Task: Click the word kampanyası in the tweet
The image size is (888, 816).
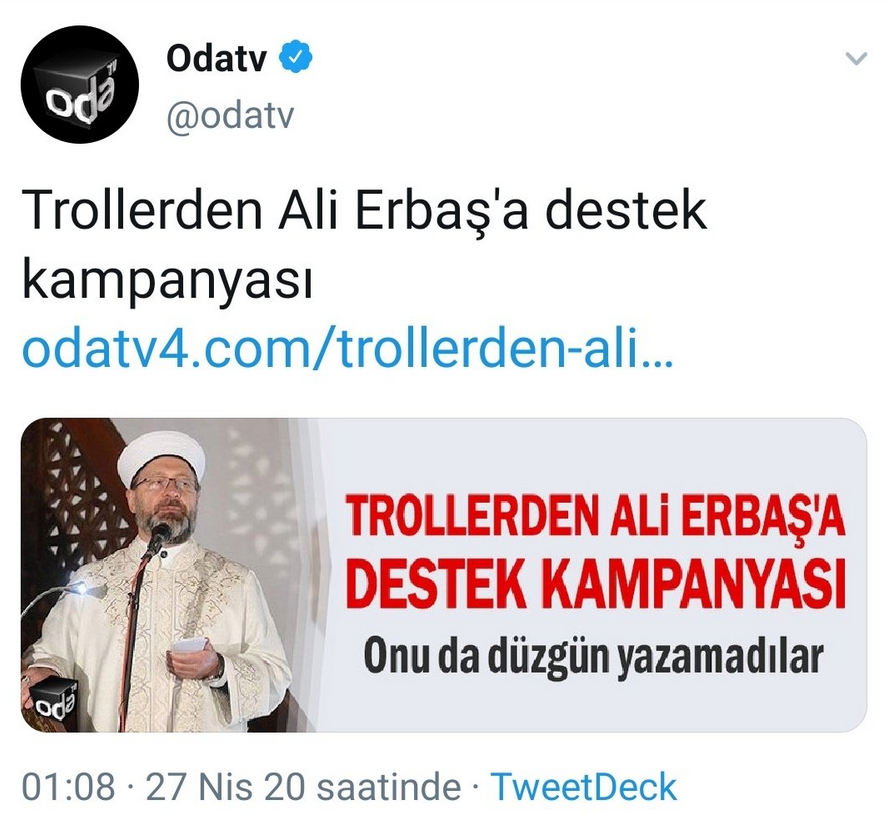Action: (168, 281)
